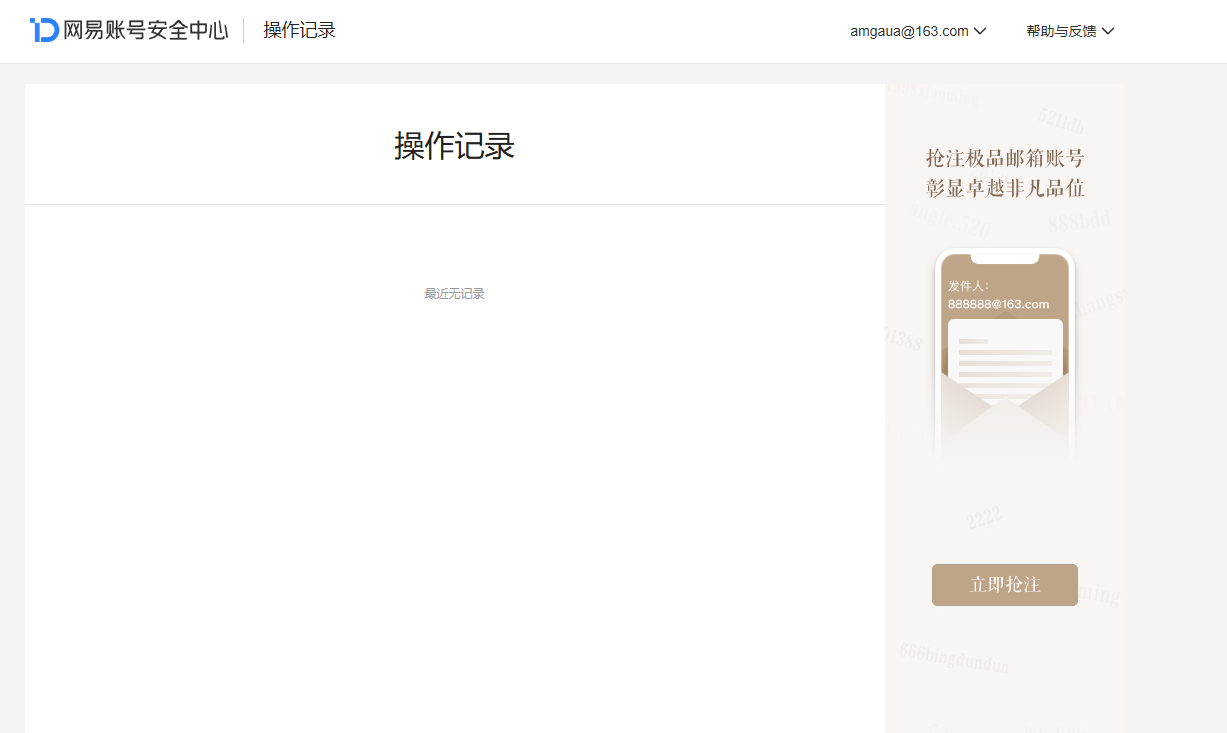This screenshot has width=1227, height=733.
Task: Click 888888@163.com in the phone mockup
Action: tap(998, 304)
